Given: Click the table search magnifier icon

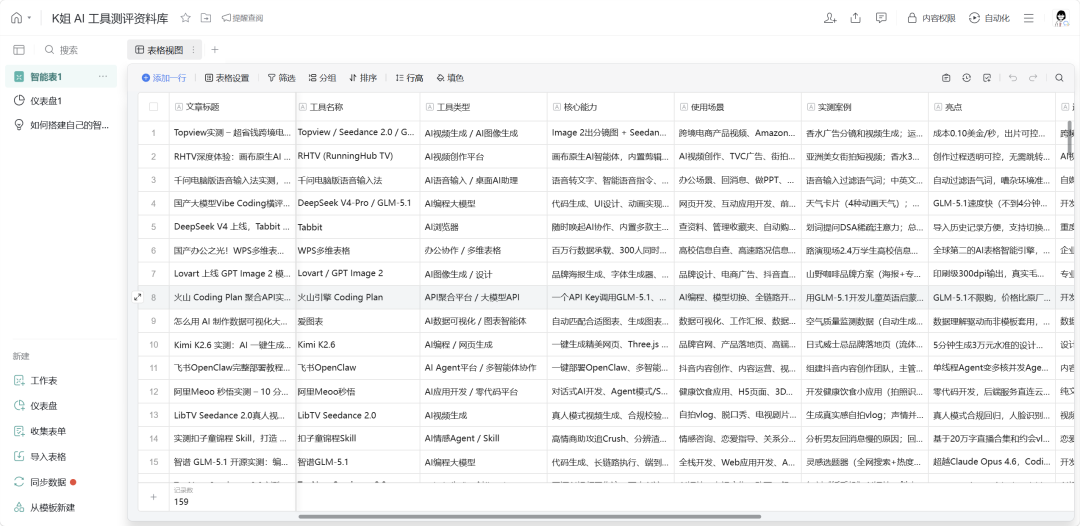Looking at the screenshot, I should pos(1060,78).
